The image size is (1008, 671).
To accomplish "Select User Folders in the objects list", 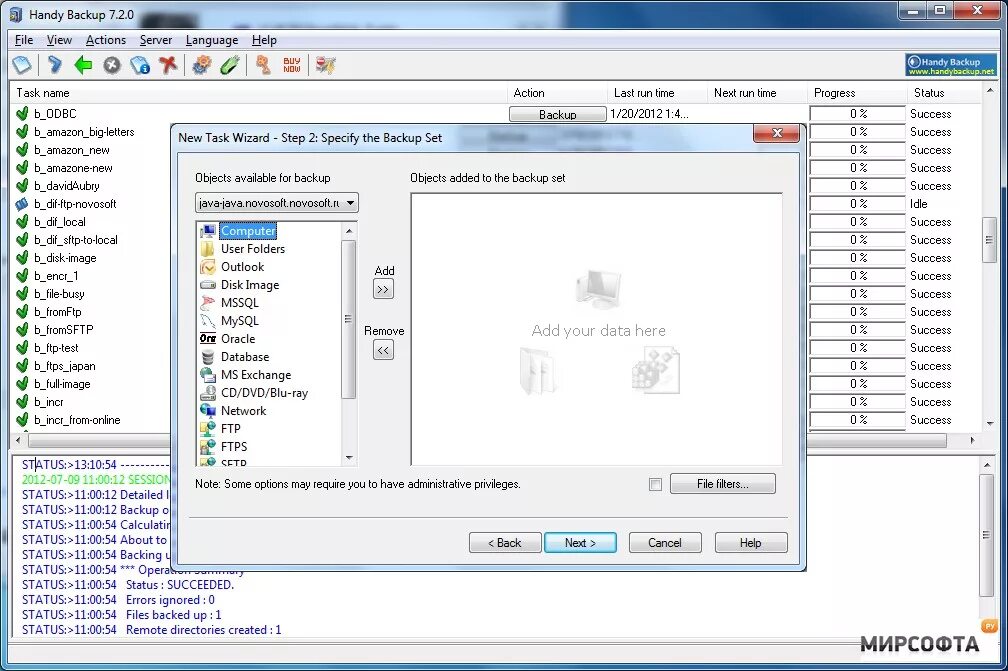I will pos(252,249).
